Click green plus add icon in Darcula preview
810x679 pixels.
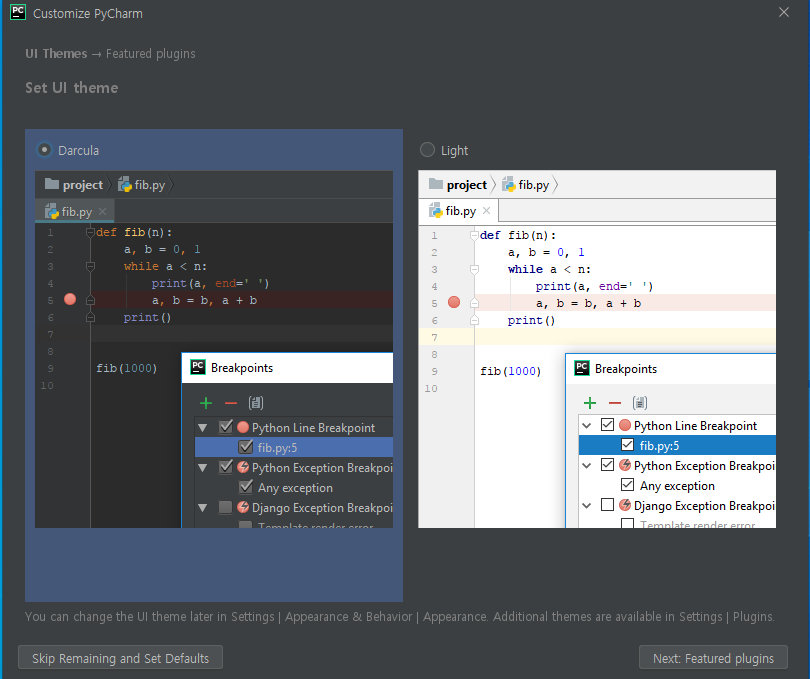tap(206, 403)
